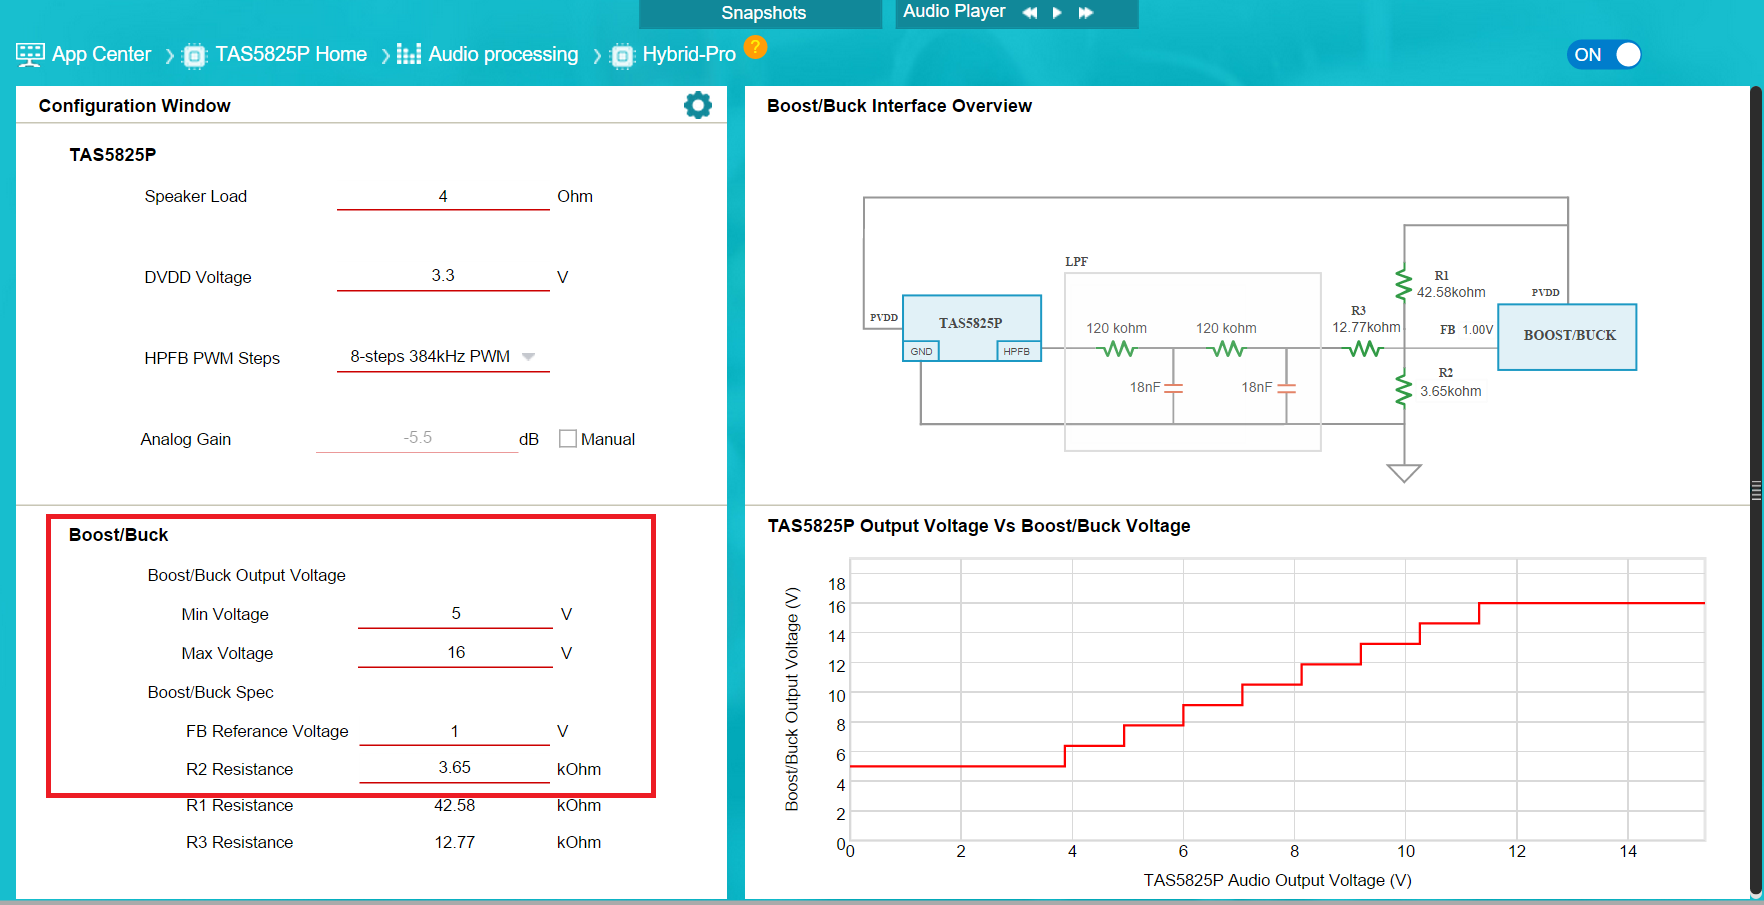The width and height of the screenshot is (1764, 905).
Task: Open Configuration Window settings gear
Action: (x=698, y=105)
